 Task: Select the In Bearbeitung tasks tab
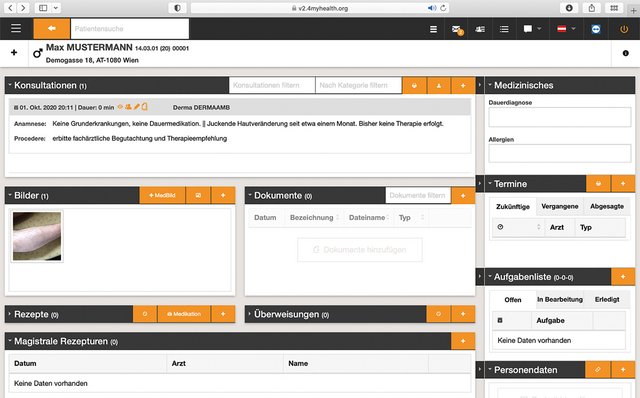tap(560, 300)
